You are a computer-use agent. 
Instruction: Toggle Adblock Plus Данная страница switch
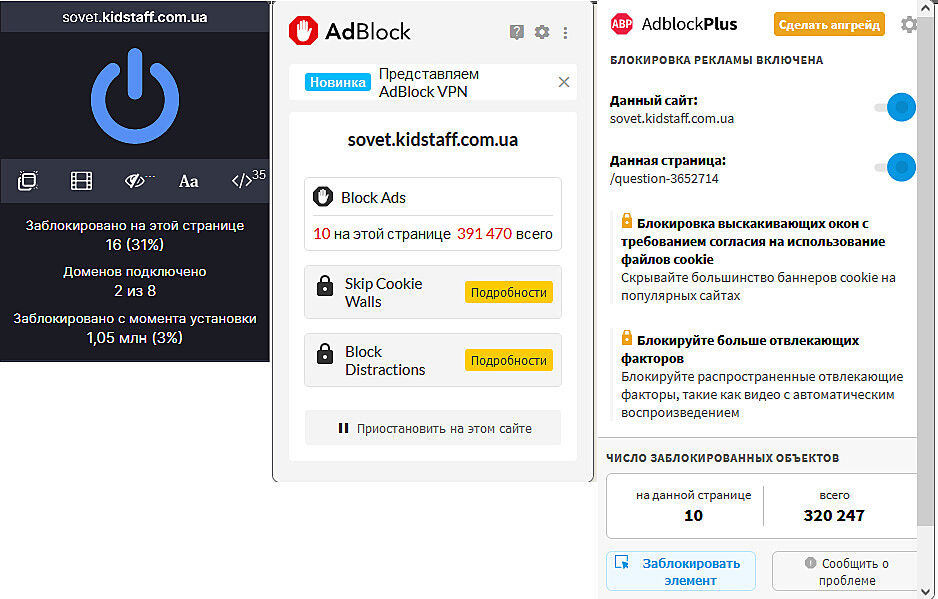coord(895,167)
